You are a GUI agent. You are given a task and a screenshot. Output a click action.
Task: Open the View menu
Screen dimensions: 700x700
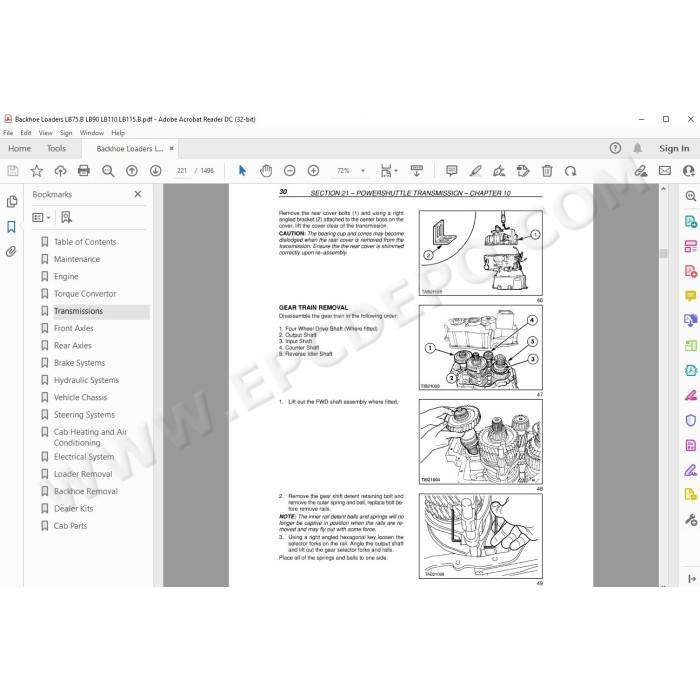(x=45, y=133)
